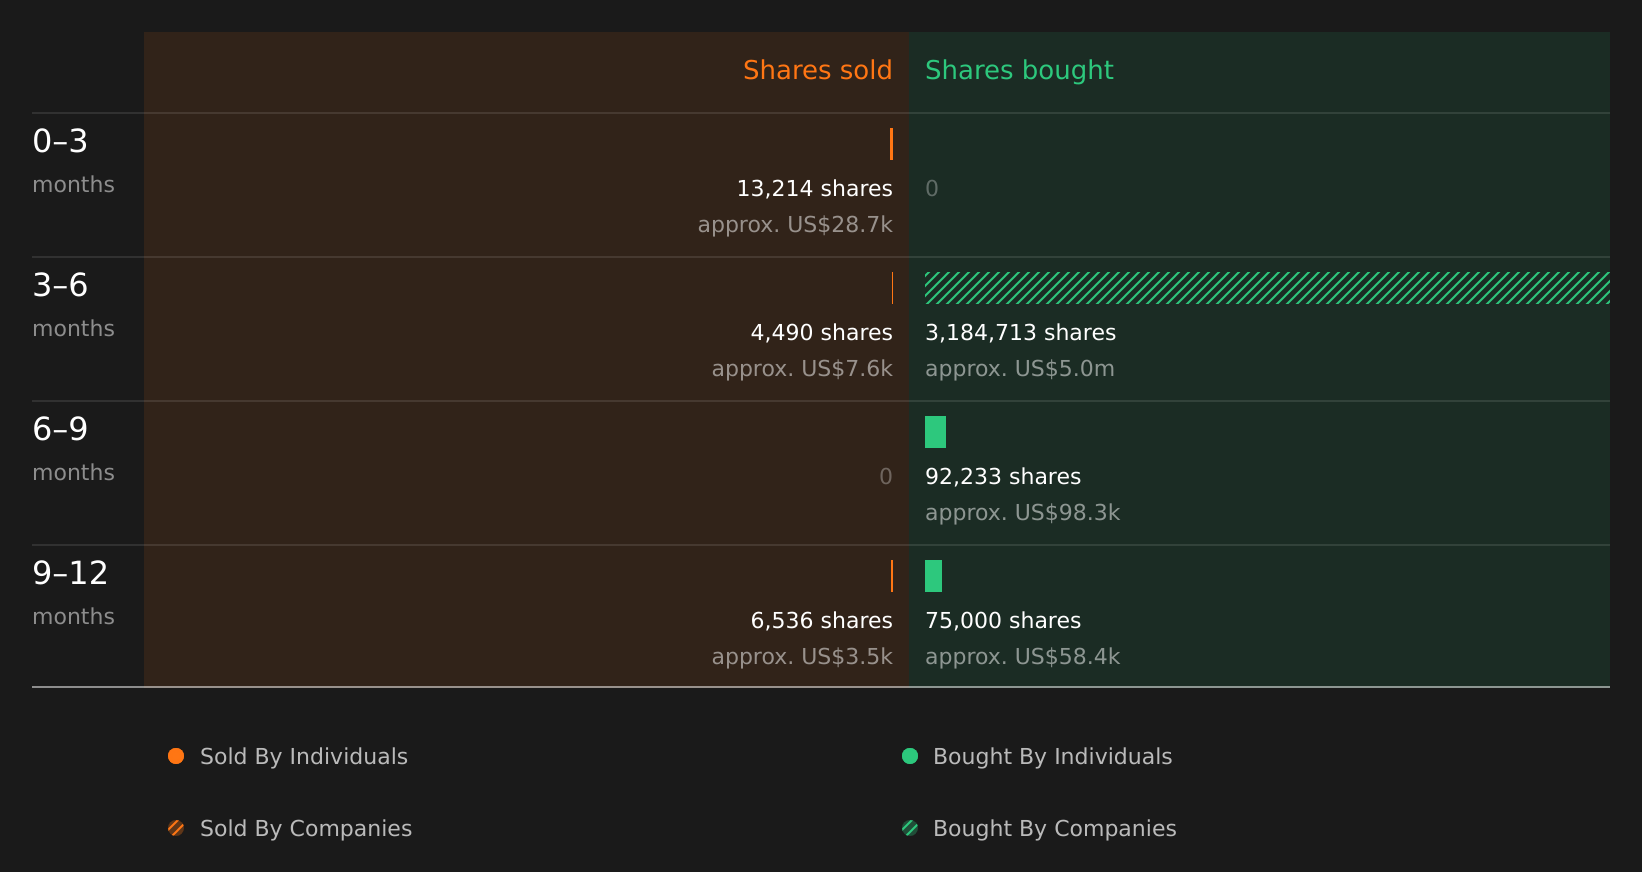Click the 6-9 months row label
Image resolution: width=1642 pixels, height=872 pixels.
[x=73, y=448]
